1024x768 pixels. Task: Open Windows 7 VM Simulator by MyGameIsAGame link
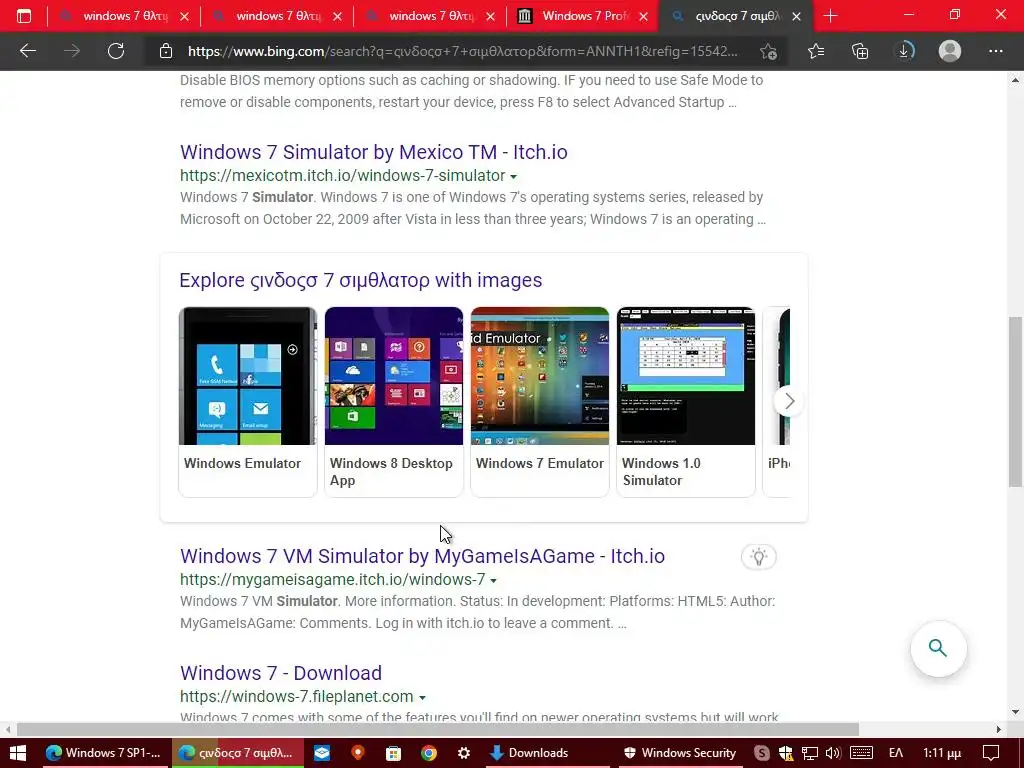coord(423,556)
